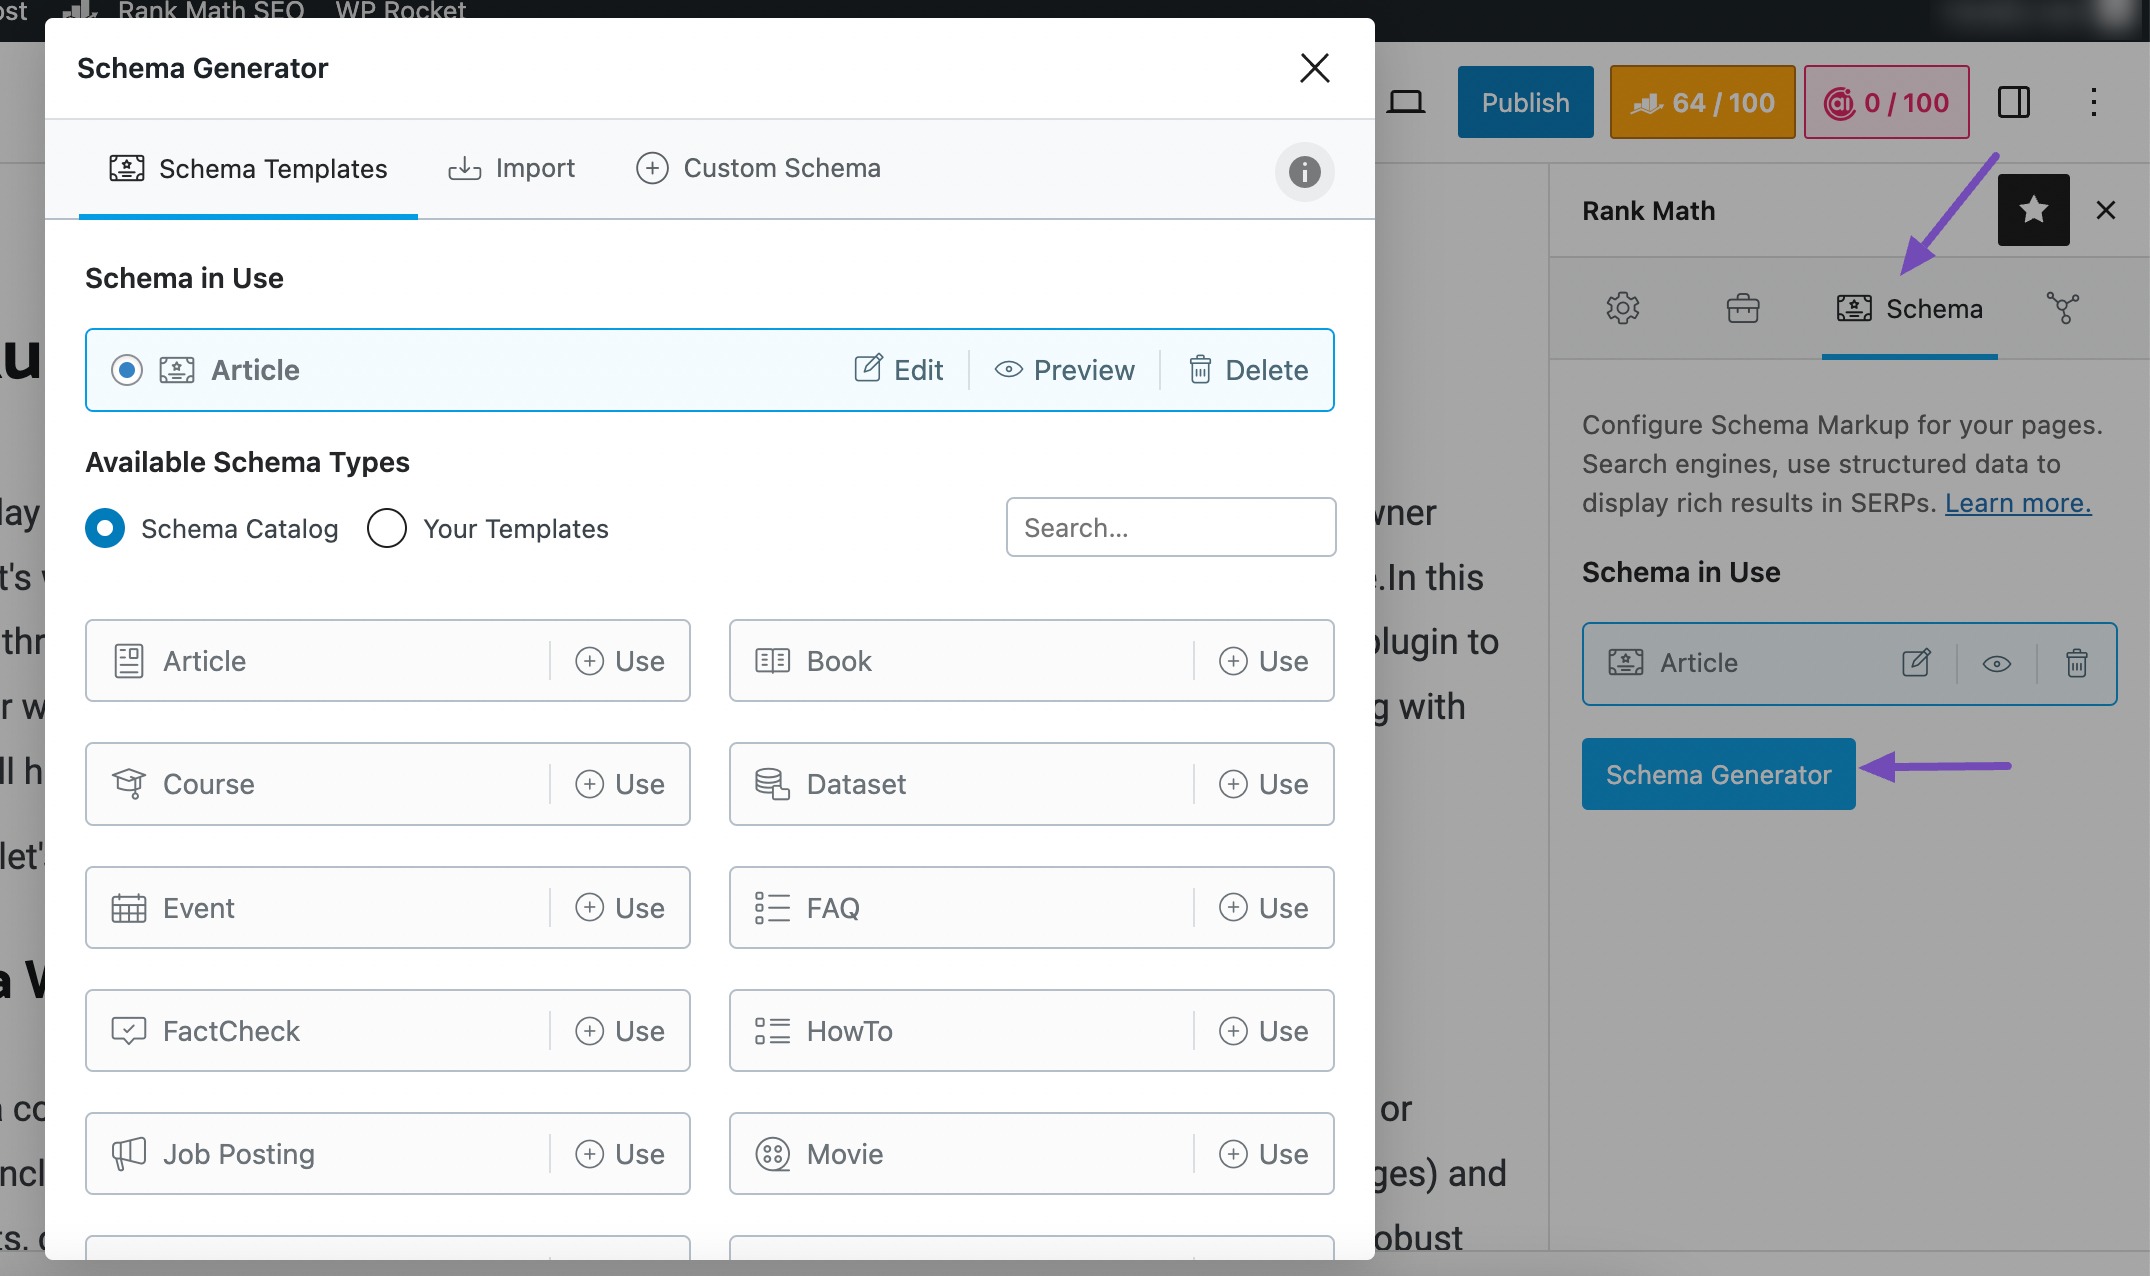Open the Rank Math SEO score 64/100
2150x1276 pixels.
(1702, 102)
